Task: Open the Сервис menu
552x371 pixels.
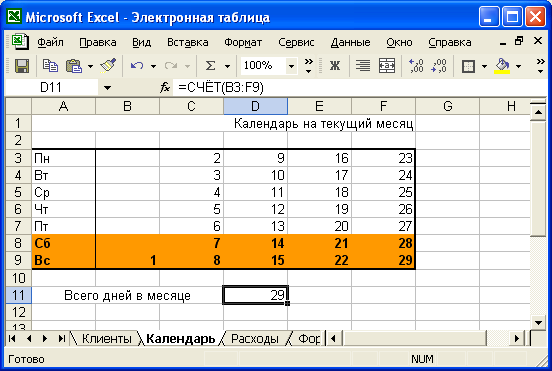Action: point(296,42)
